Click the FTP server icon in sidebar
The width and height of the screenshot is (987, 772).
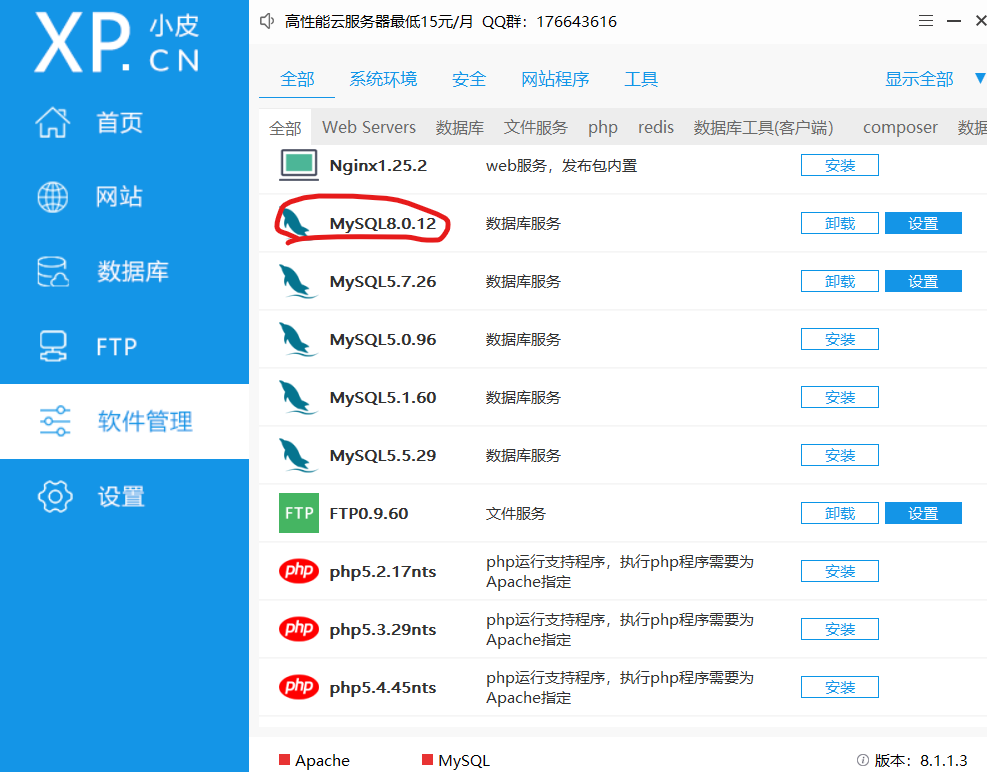coord(53,346)
